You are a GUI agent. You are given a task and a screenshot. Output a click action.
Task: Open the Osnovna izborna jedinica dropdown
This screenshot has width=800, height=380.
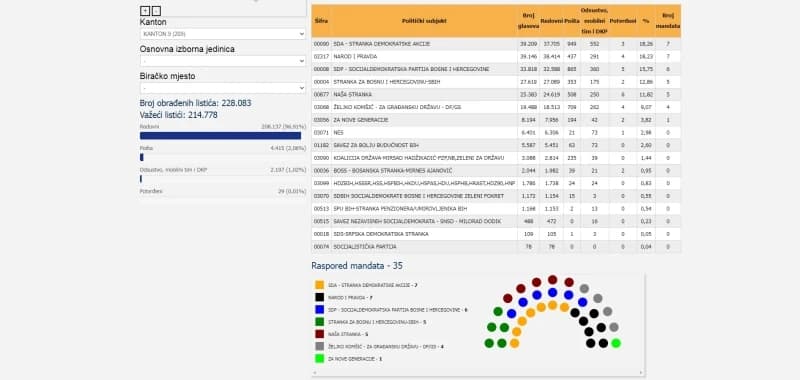coord(222,61)
